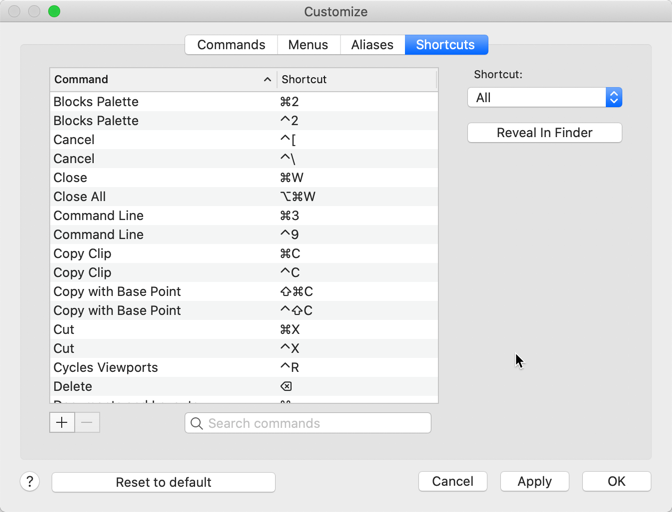Click the Shortcut column header
Screen dimensions: 672x512
[x=357, y=79]
